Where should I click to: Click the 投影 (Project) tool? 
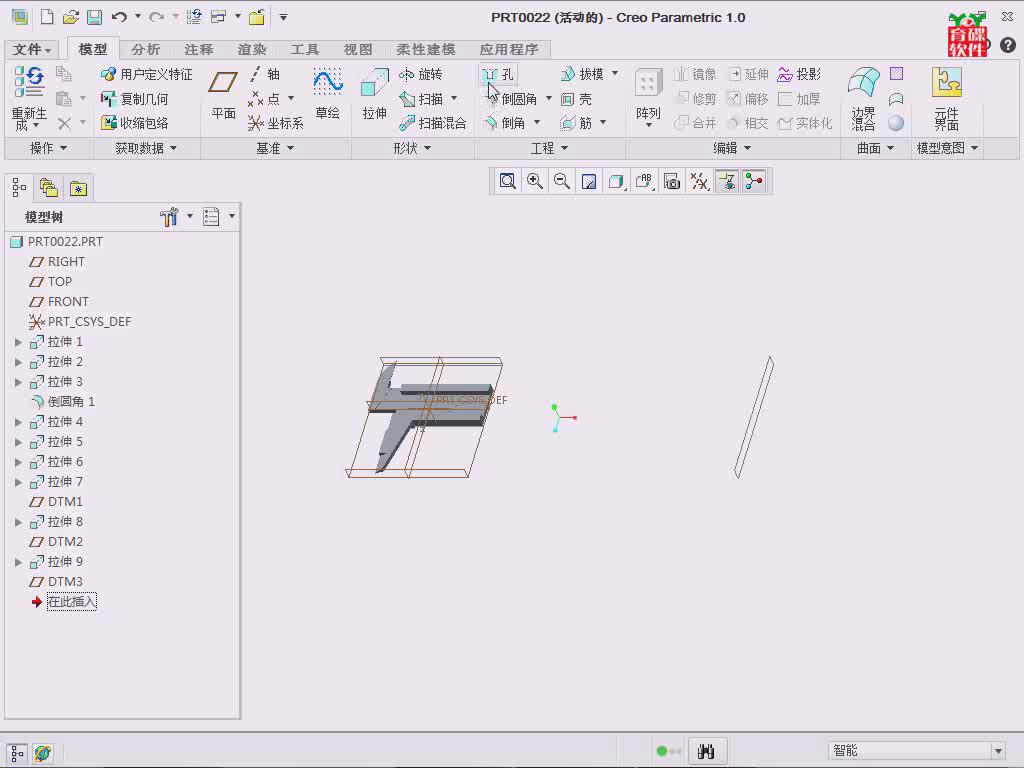(x=799, y=74)
